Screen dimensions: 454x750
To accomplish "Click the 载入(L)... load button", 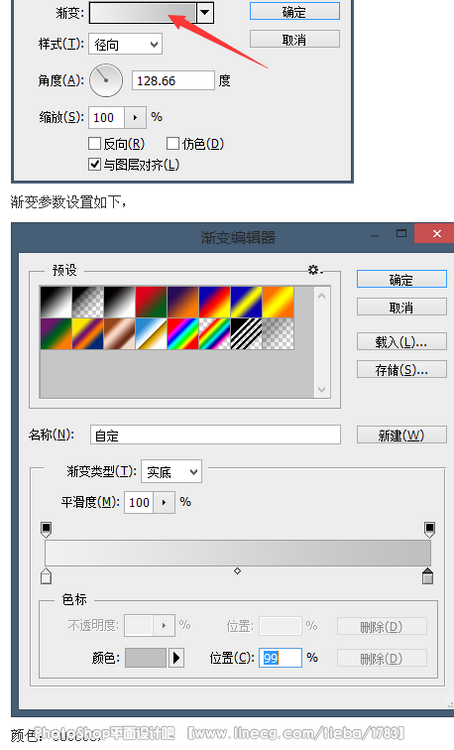I will pos(401,342).
